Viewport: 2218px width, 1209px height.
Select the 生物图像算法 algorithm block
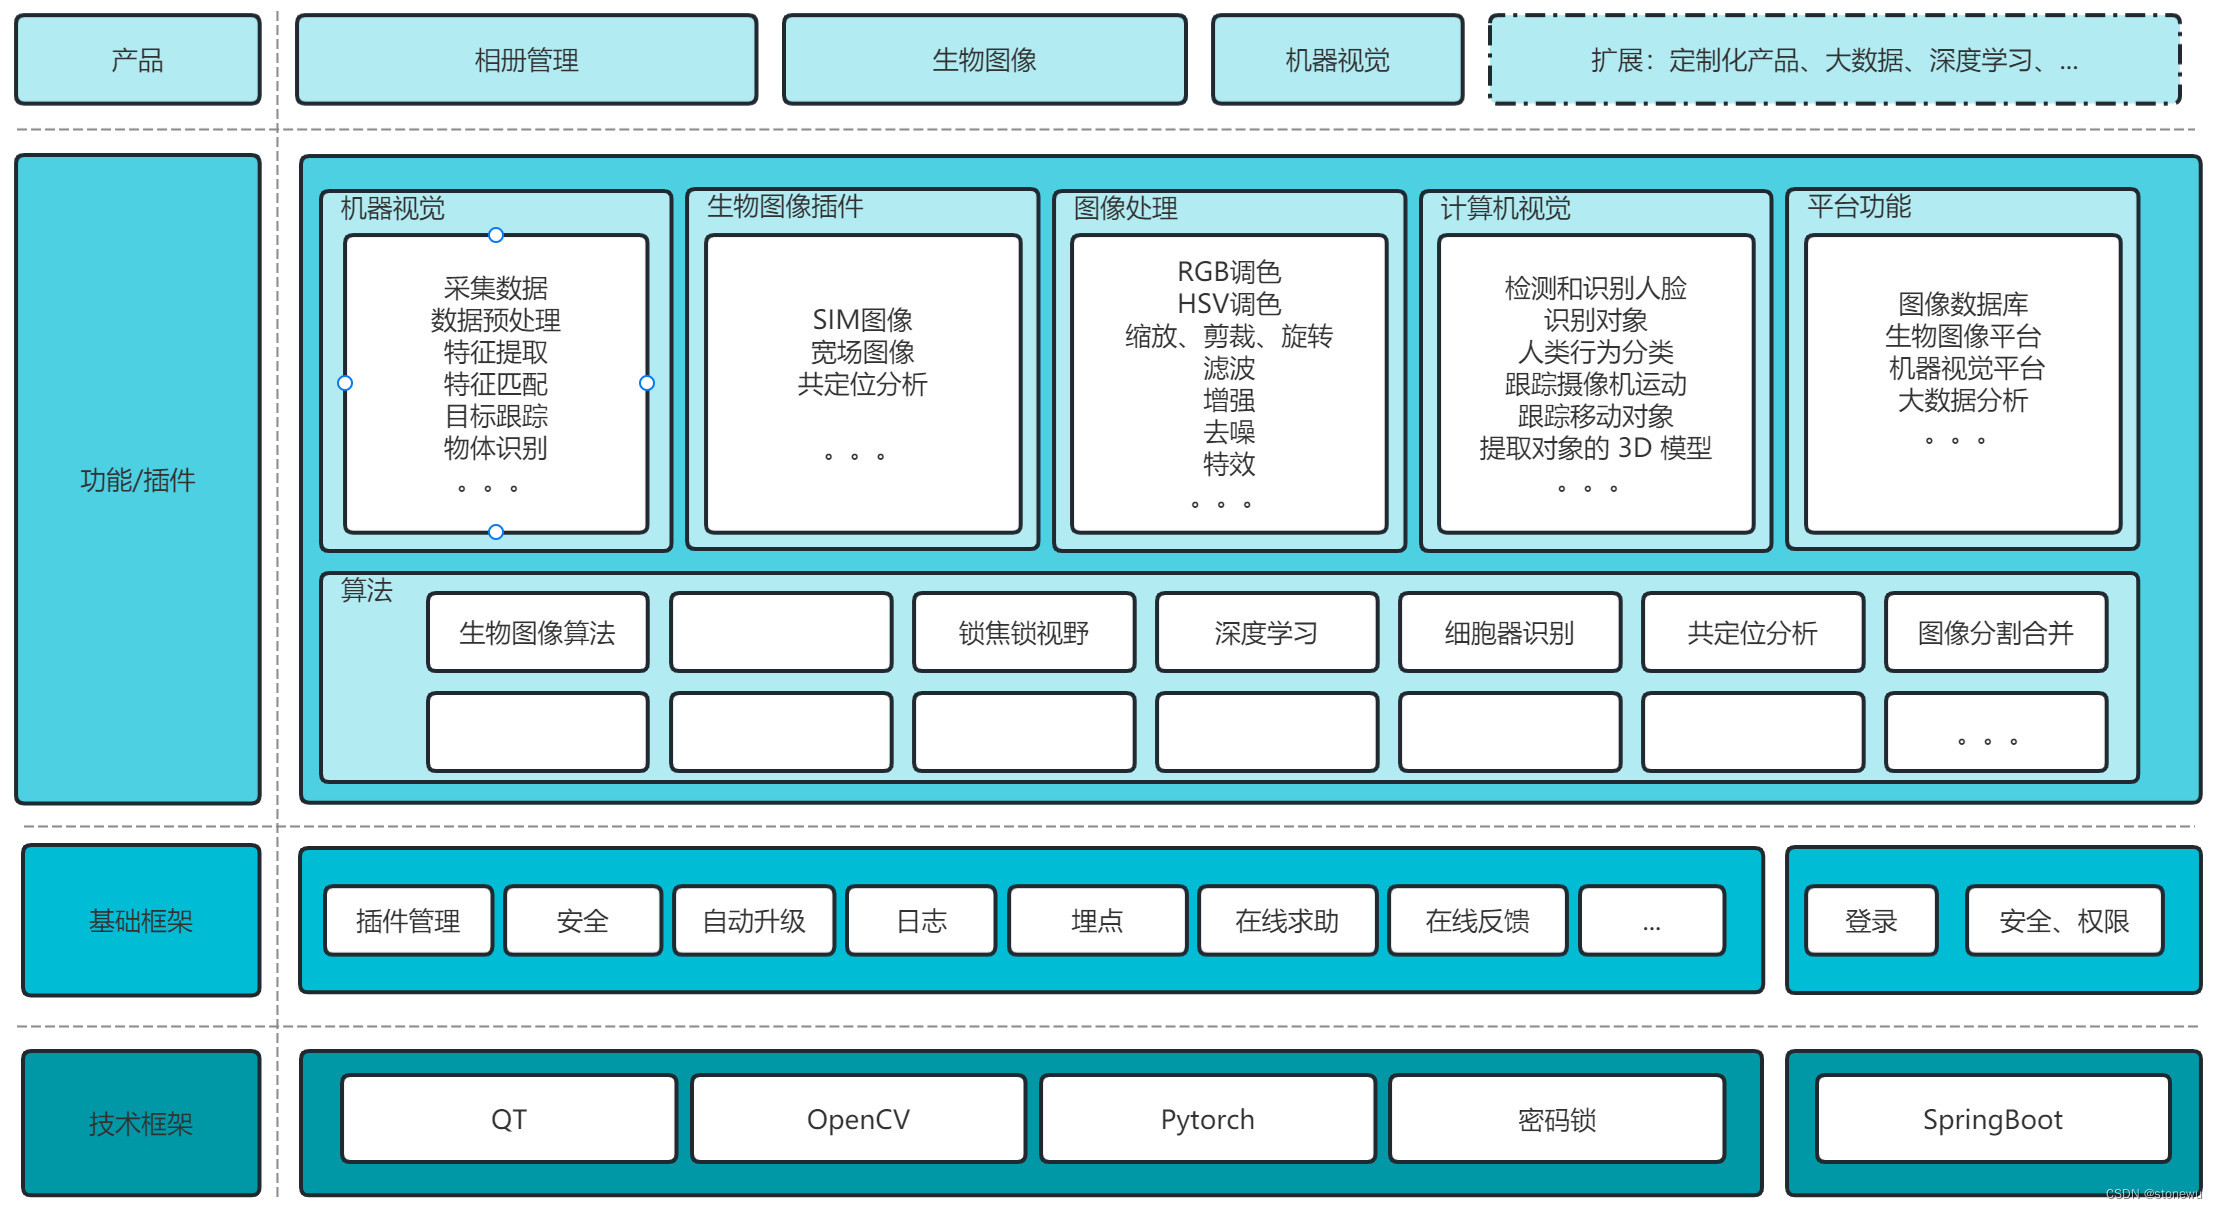(537, 632)
